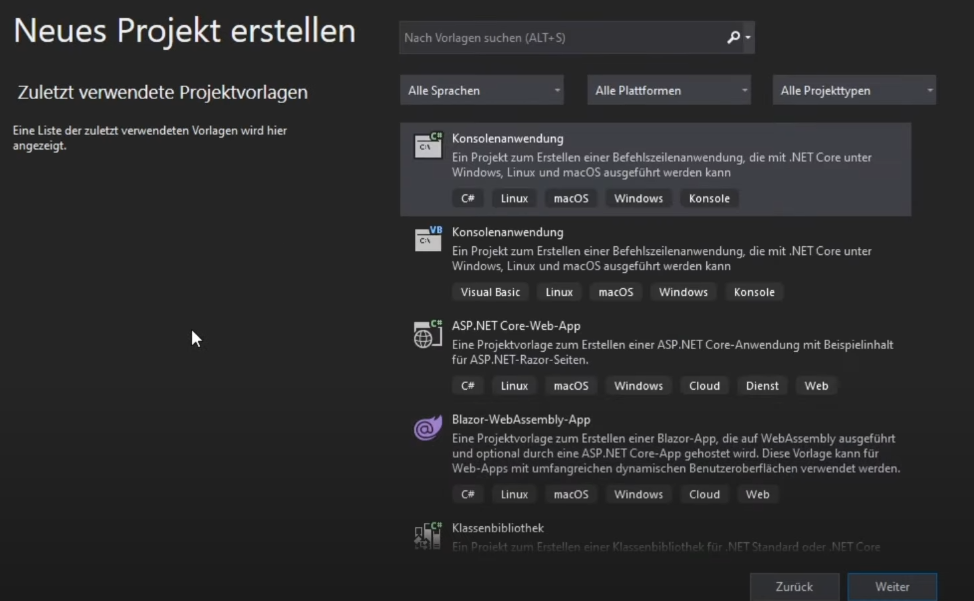Screen dimensions: 974x601
Task: Click the Visual Basic Konsolenanwendung icon
Action: point(428,240)
